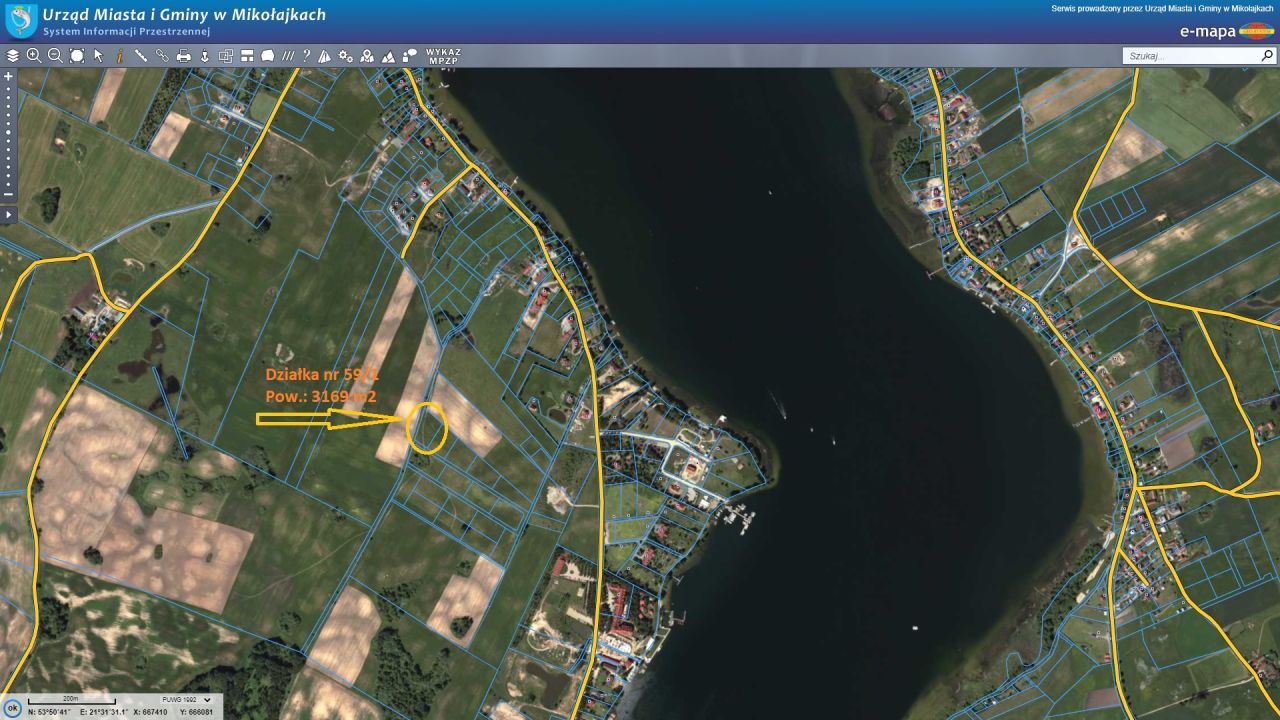The image size is (1280, 720).
Task: Click the Urząd Miasta i Gminy title
Action: [184, 15]
